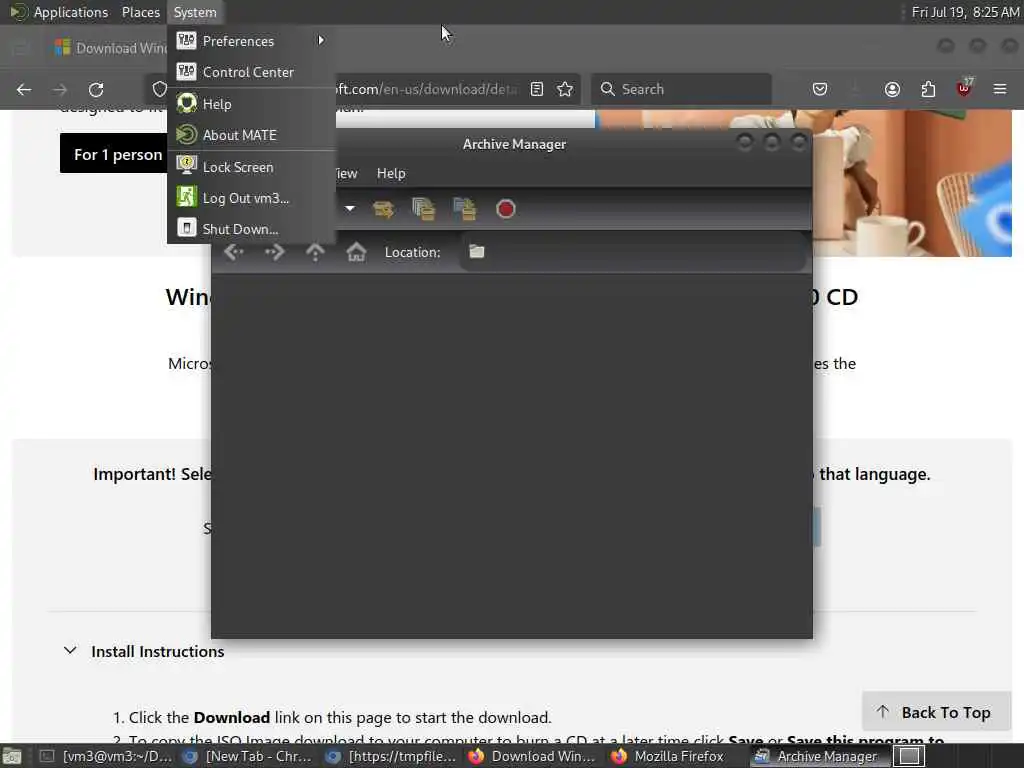This screenshot has width=1024, height=768.
Task: Select Help in the System menu
Action: tap(251, 104)
